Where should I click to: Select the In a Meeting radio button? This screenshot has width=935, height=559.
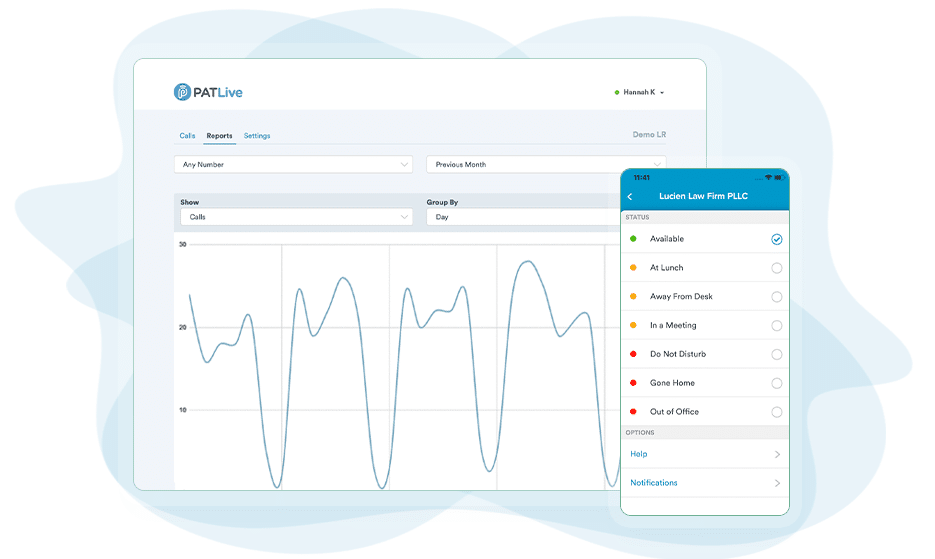776,326
